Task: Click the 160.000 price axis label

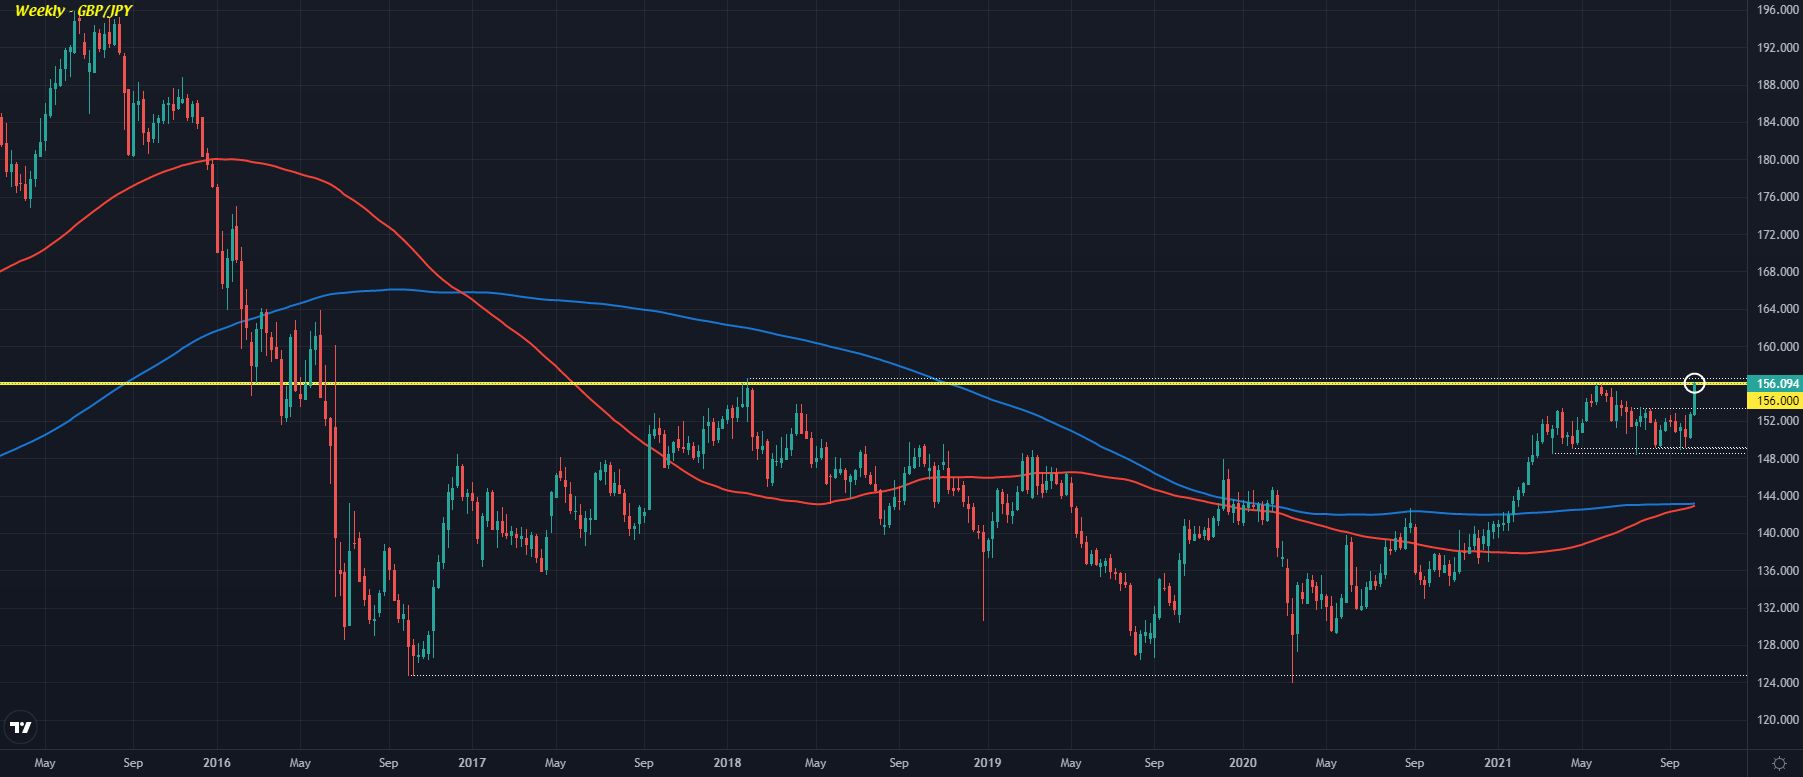Action: (x=1778, y=347)
